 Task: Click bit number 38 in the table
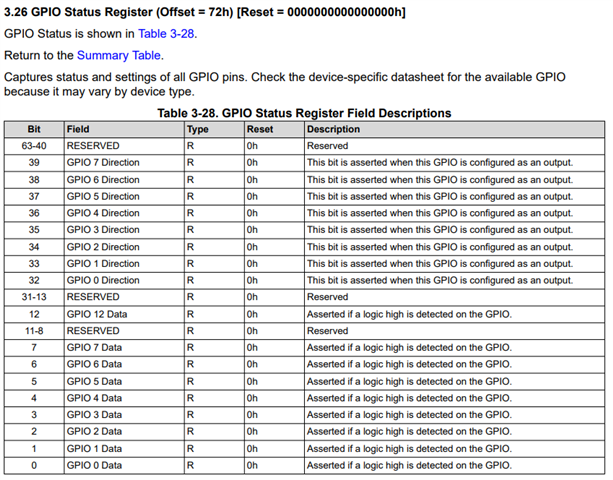point(34,180)
